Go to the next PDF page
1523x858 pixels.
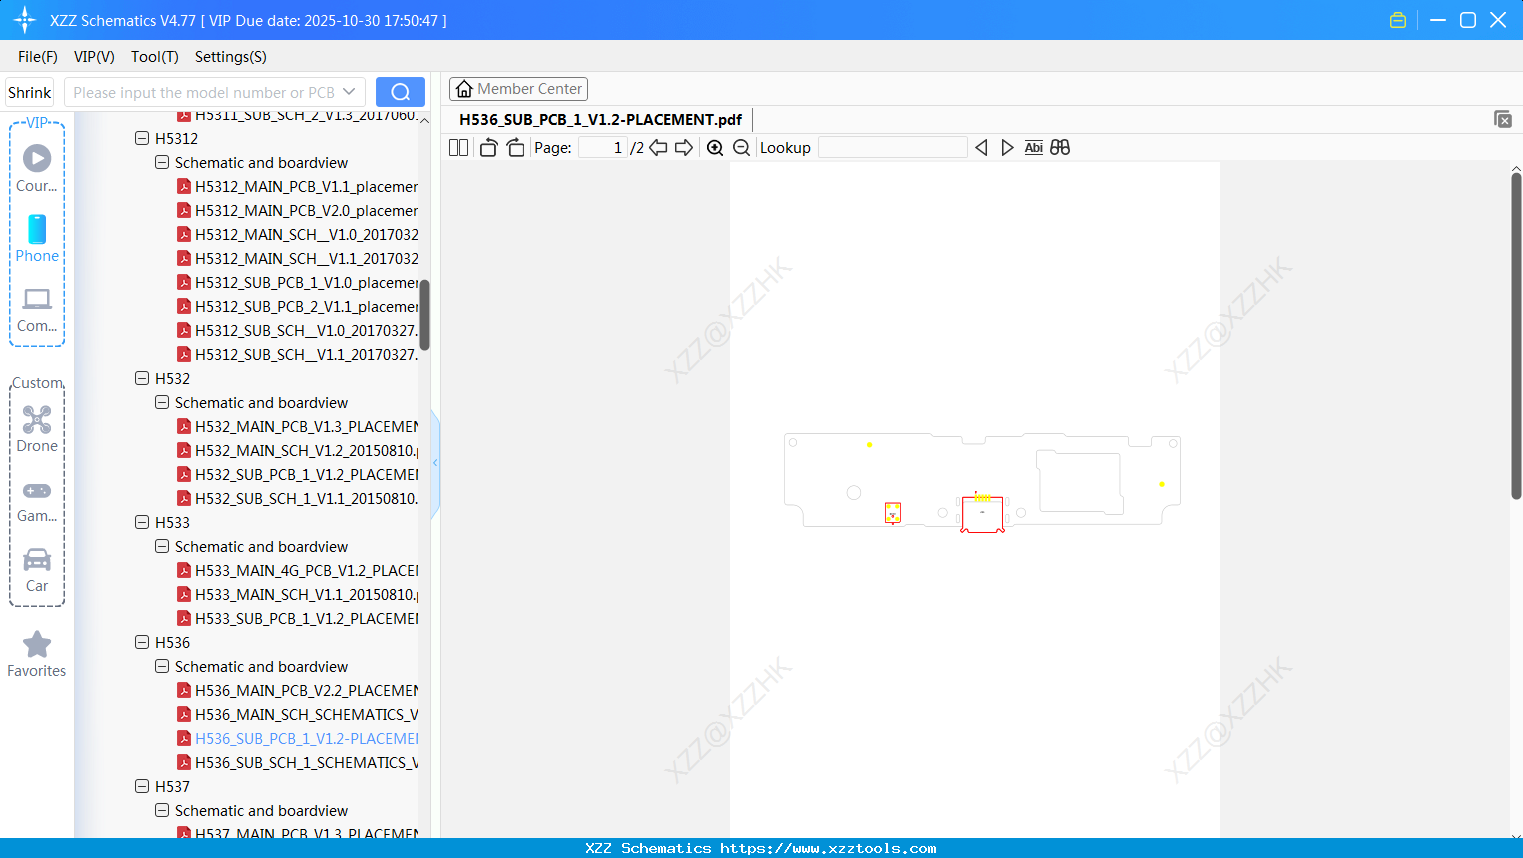[x=684, y=147]
